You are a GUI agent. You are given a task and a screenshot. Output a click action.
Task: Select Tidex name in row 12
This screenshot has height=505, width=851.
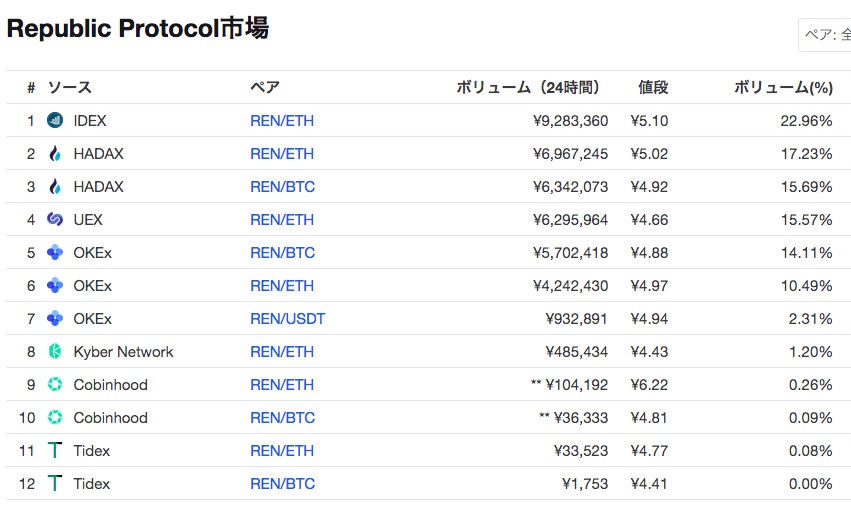pyautogui.click(x=92, y=484)
